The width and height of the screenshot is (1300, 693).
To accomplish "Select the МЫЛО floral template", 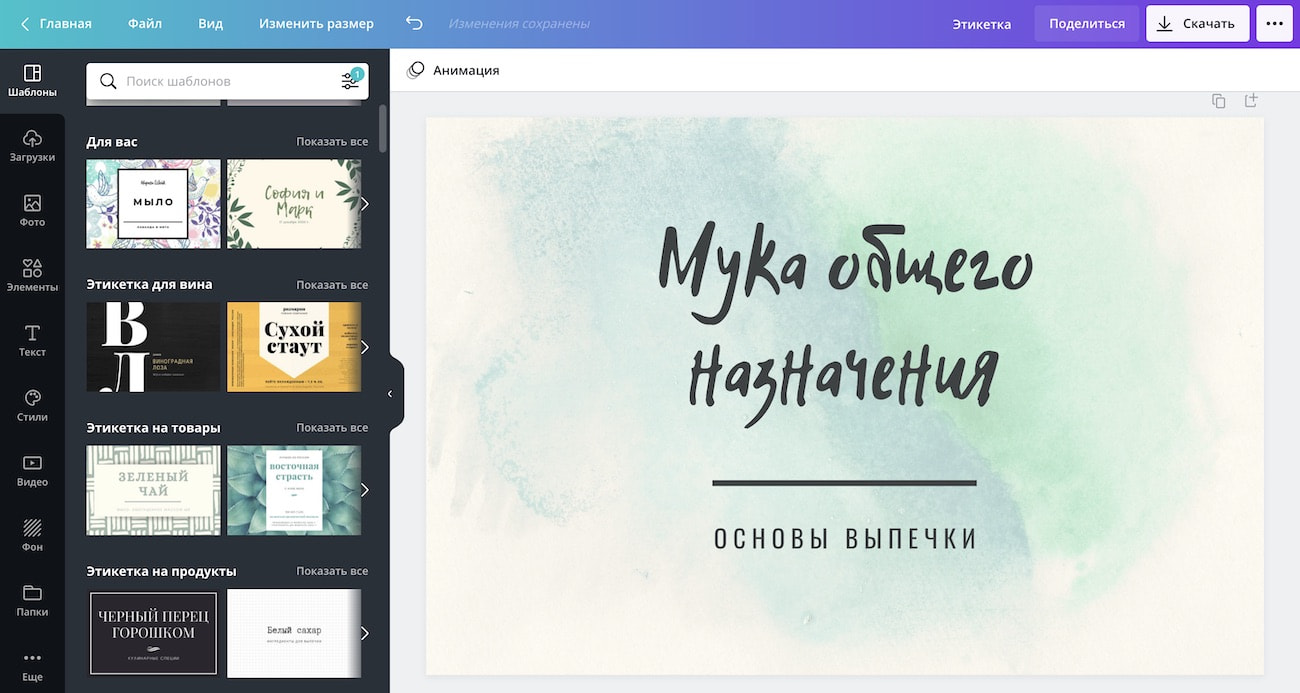I will click(153, 204).
